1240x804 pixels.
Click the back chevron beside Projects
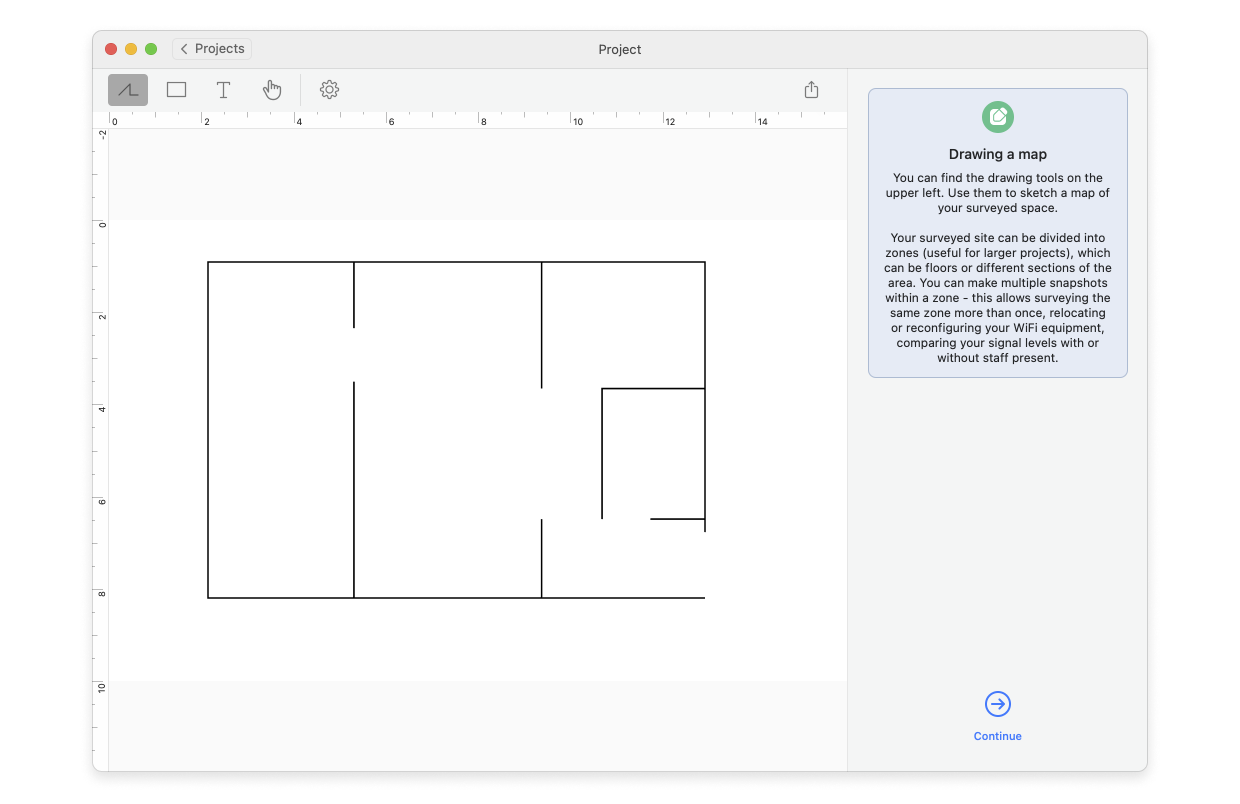tap(184, 48)
